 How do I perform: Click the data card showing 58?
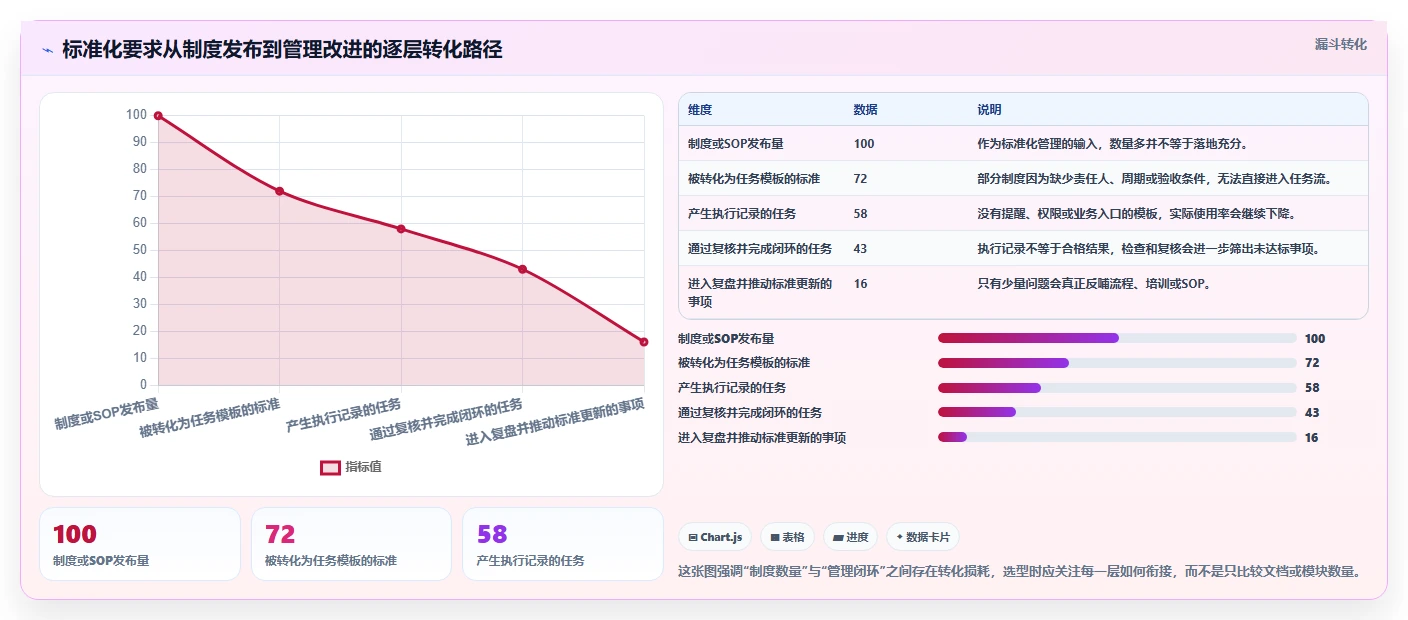click(x=563, y=544)
